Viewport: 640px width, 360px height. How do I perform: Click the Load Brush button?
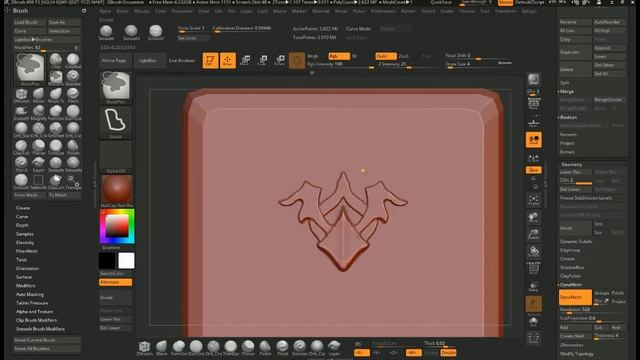[x=29, y=22]
